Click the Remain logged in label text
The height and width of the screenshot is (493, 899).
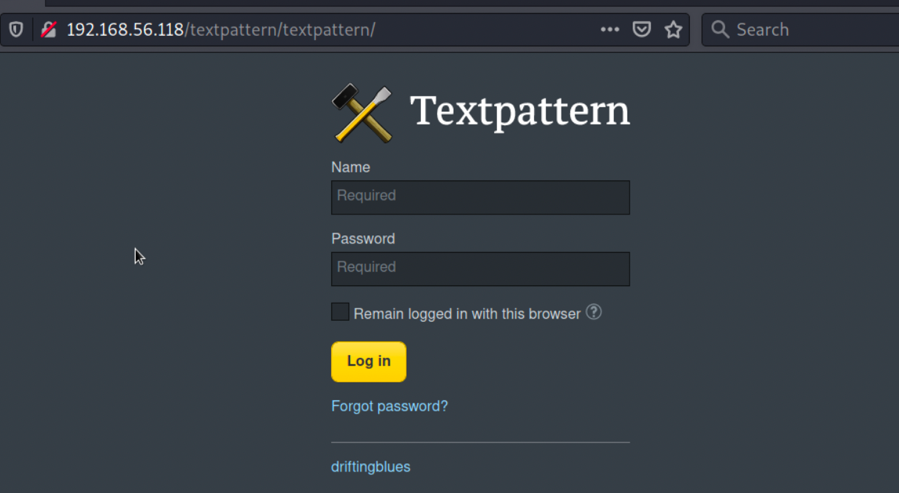coord(467,314)
